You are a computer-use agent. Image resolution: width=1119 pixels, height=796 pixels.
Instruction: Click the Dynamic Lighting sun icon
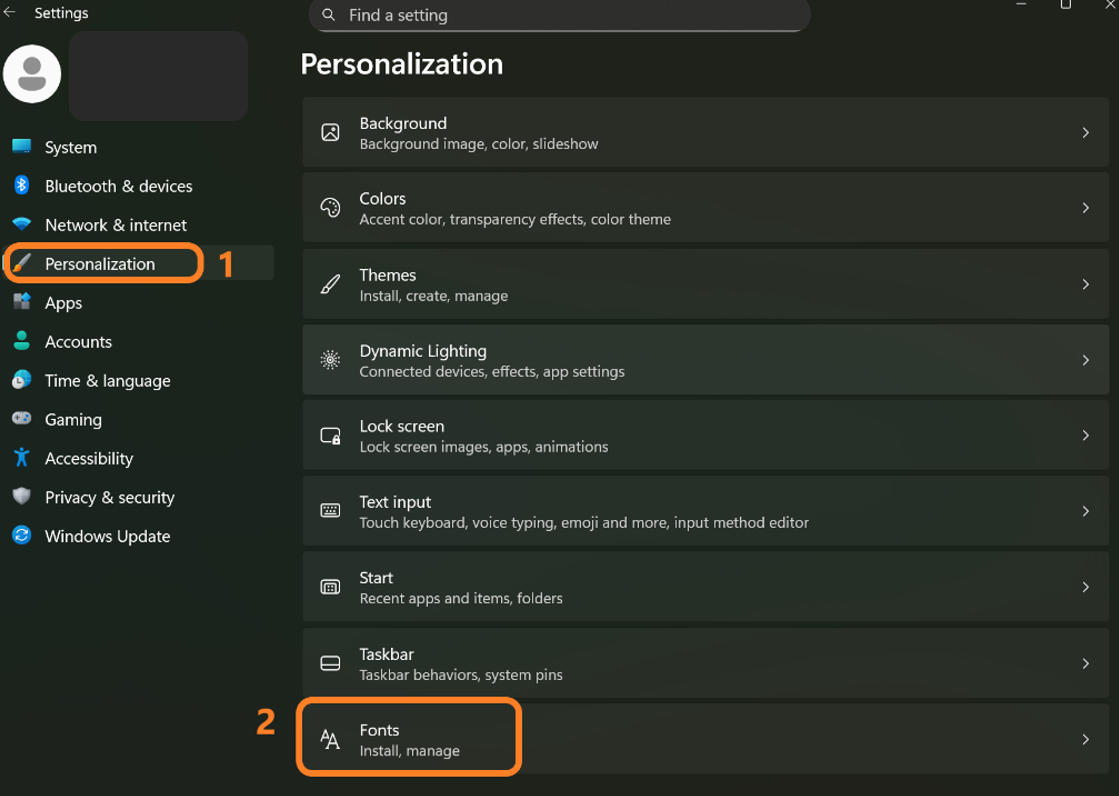click(330, 360)
